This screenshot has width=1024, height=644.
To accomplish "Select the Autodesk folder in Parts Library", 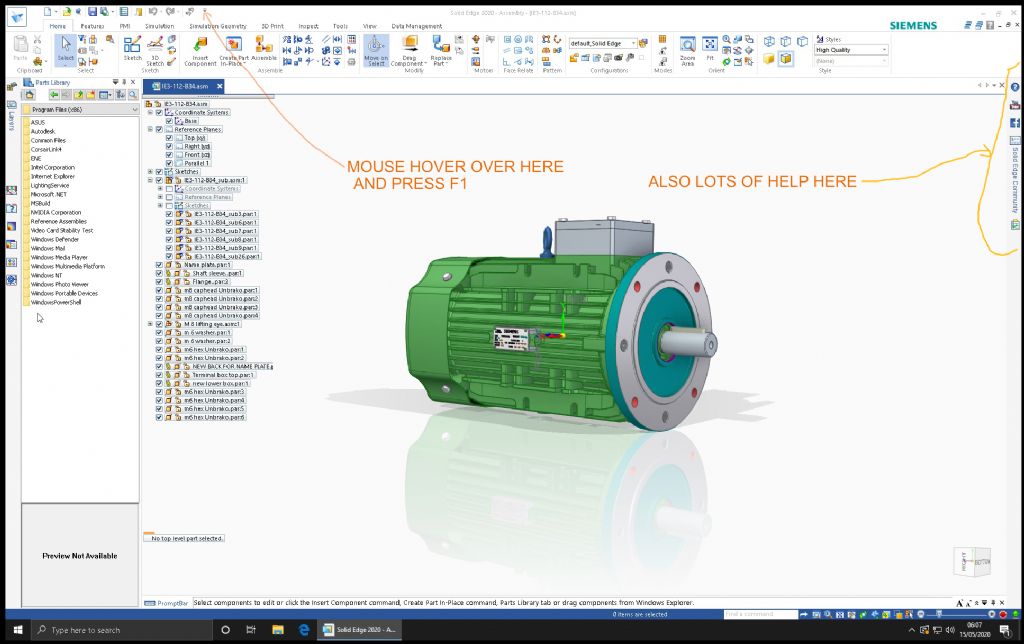I will pyautogui.click(x=43, y=131).
